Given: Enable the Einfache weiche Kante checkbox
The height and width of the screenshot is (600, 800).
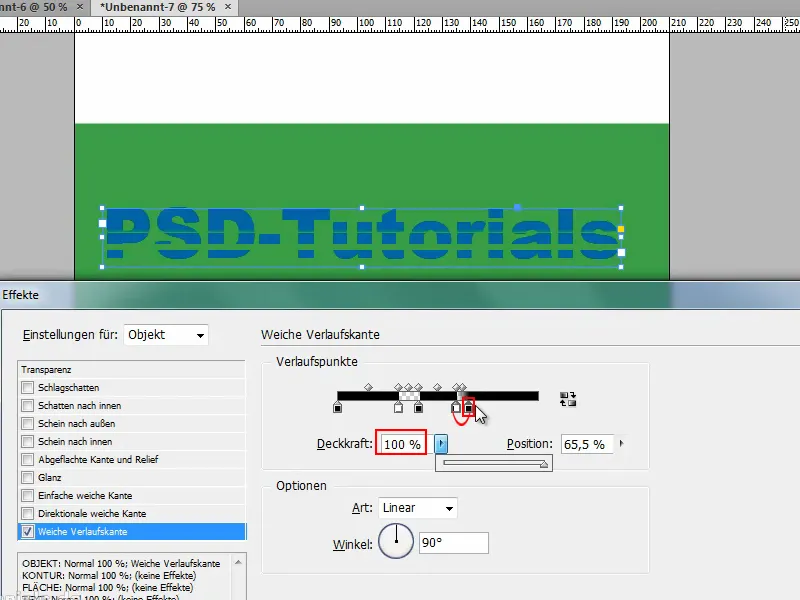Looking at the screenshot, I should tap(28, 495).
